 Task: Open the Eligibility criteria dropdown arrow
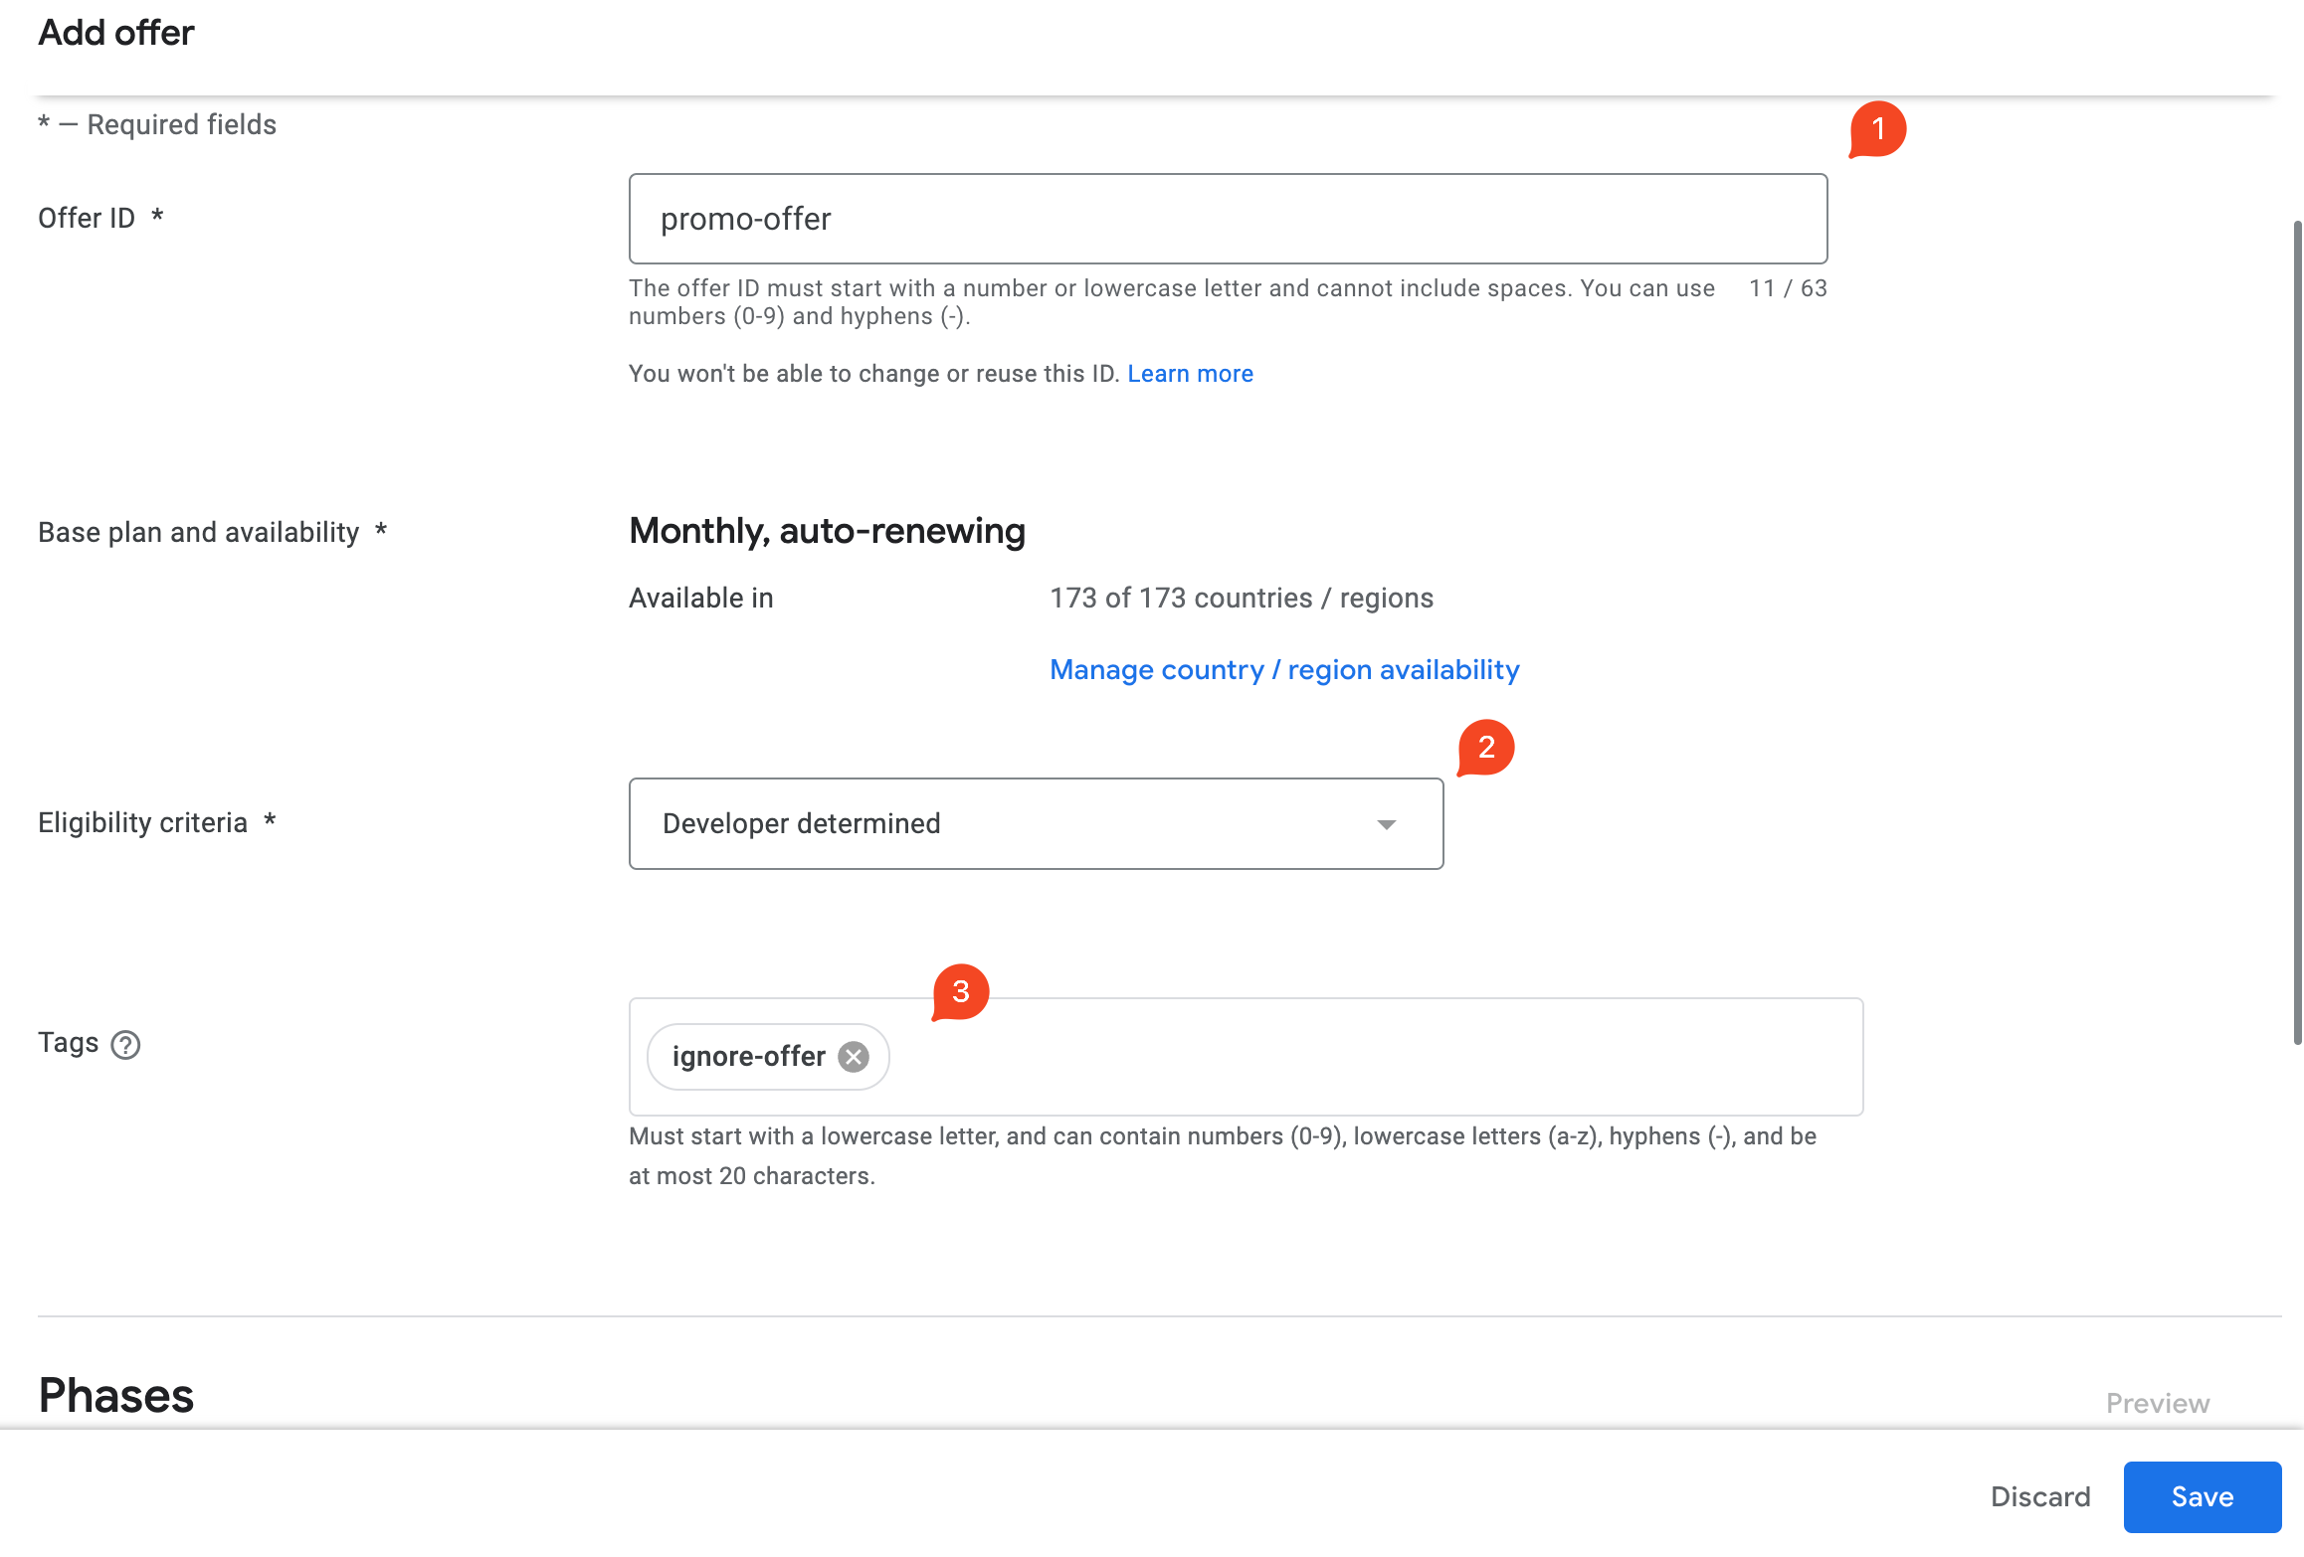pyautogui.click(x=1385, y=824)
